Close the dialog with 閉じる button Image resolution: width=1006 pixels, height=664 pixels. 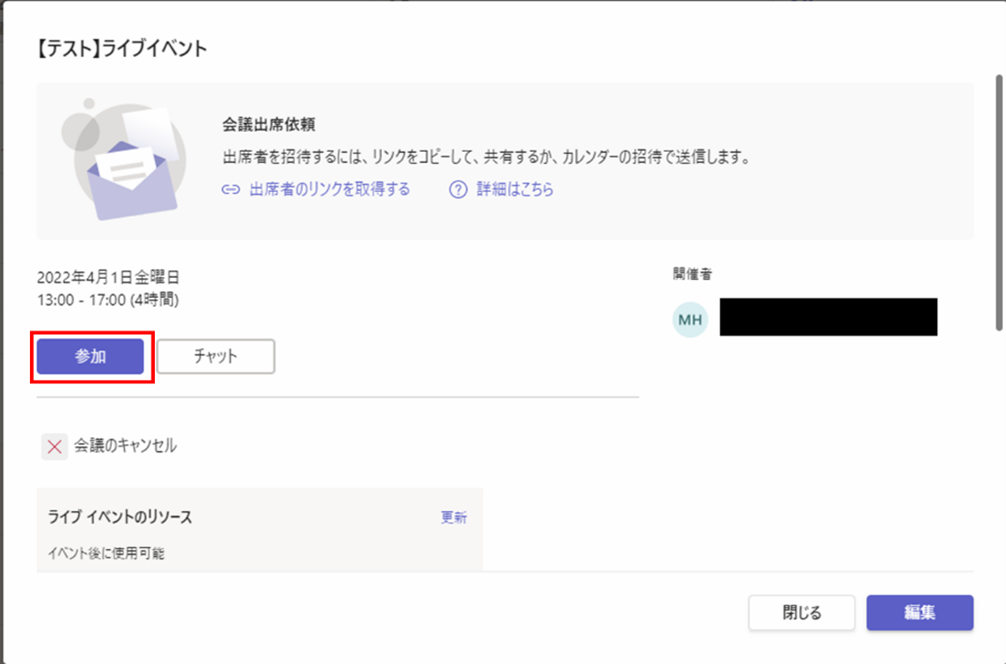tap(801, 613)
